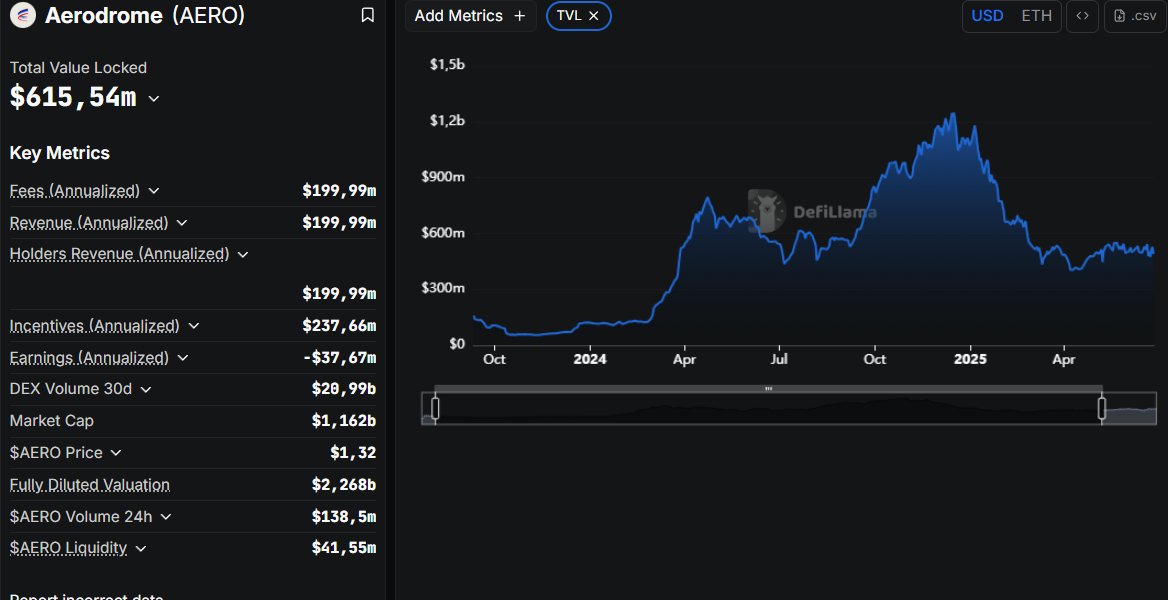
Task: Expand the $AERO Volume 24h row
Action: (x=165, y=517)
